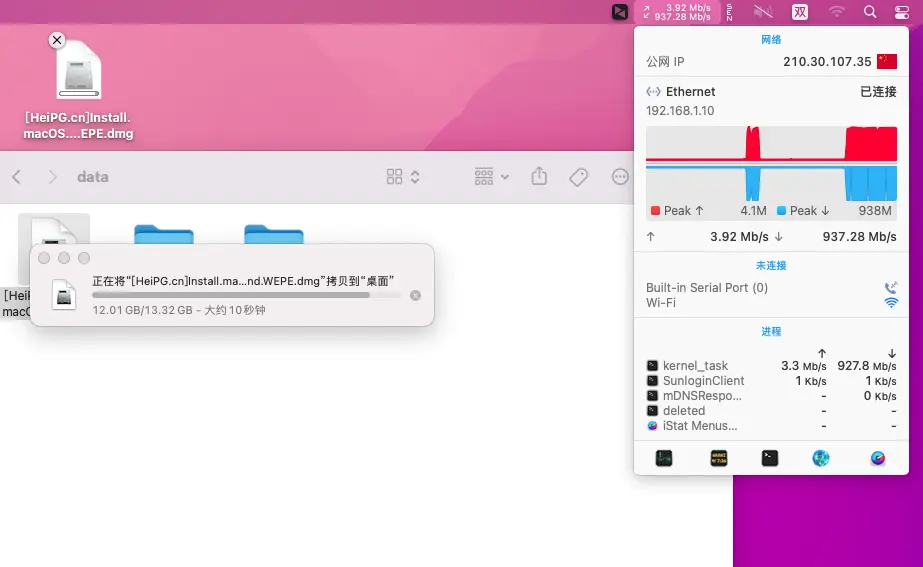Viewport: 923px width, 567px height.
Task: Select the second blue folder in data
Action: pyautogui.click(x=274, y=234)
